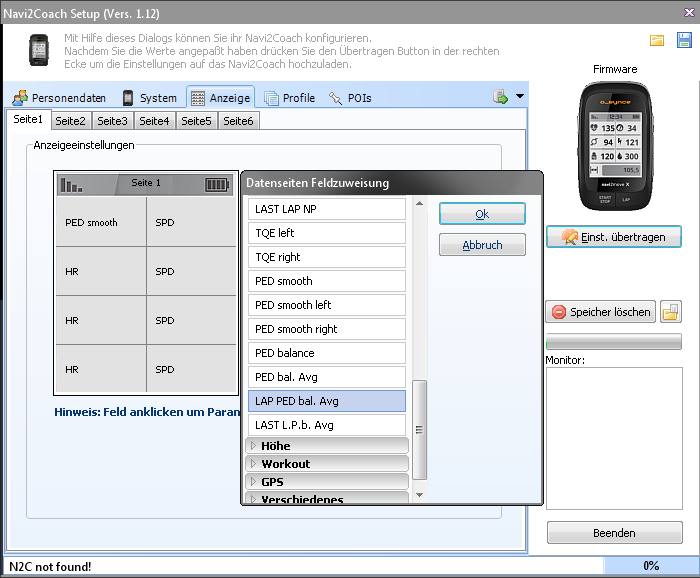Expand the Verschiedenes category
Screen dimensions: 700x578
[x=327, y=498]
